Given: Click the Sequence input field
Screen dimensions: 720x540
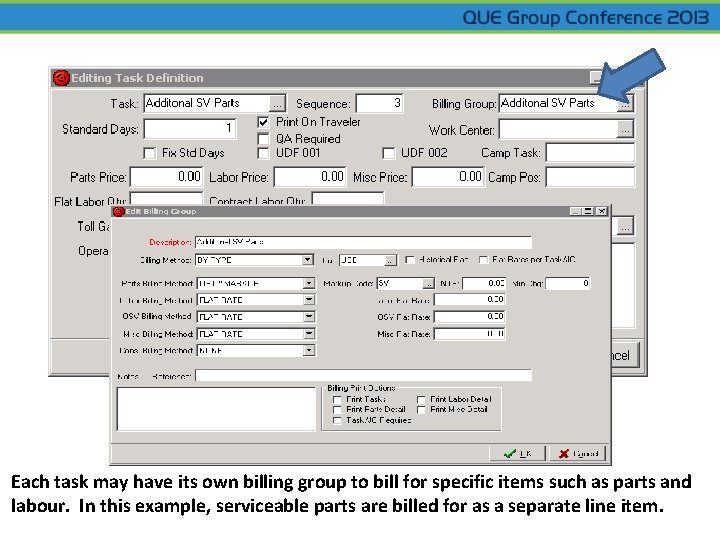Looking at the screenshot, I should pos(379,103).
